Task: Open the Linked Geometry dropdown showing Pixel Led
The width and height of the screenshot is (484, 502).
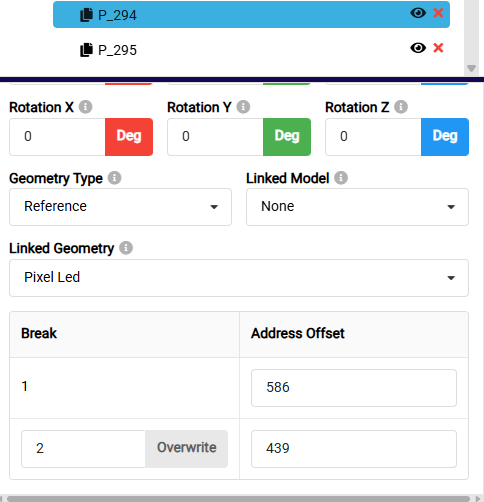Action: [239, 278]
